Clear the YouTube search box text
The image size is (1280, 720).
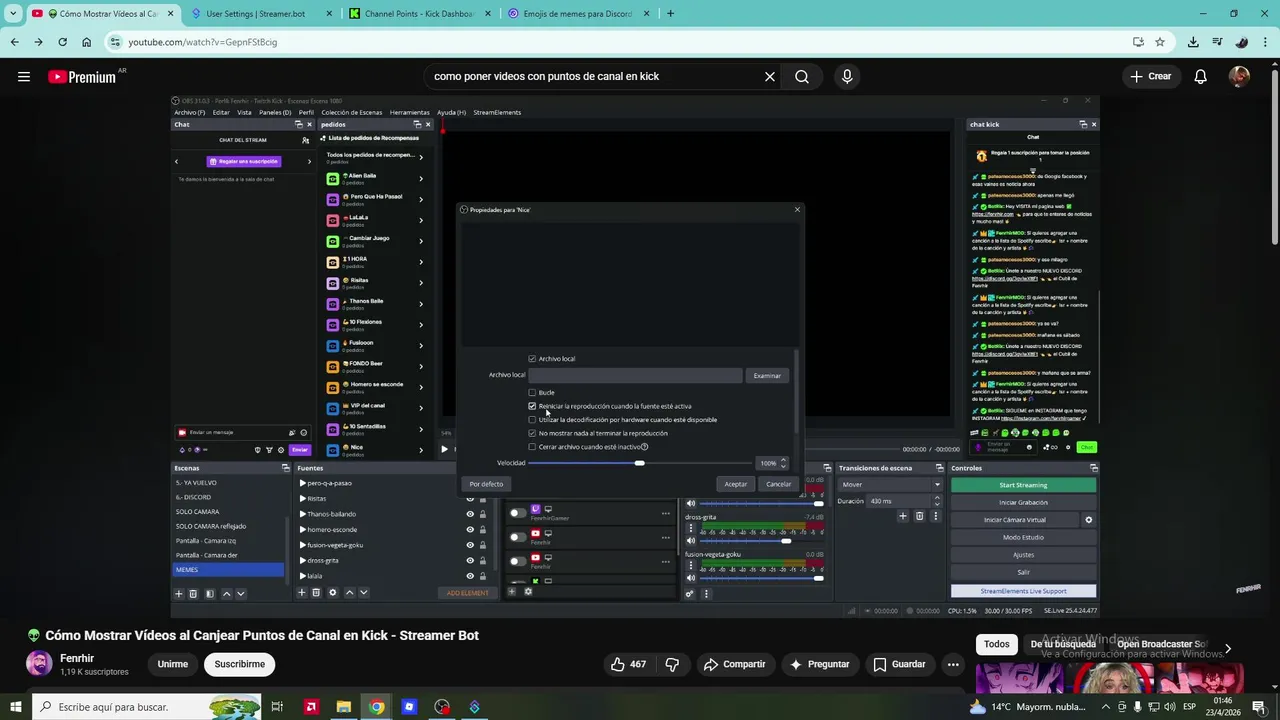[770, 76]
